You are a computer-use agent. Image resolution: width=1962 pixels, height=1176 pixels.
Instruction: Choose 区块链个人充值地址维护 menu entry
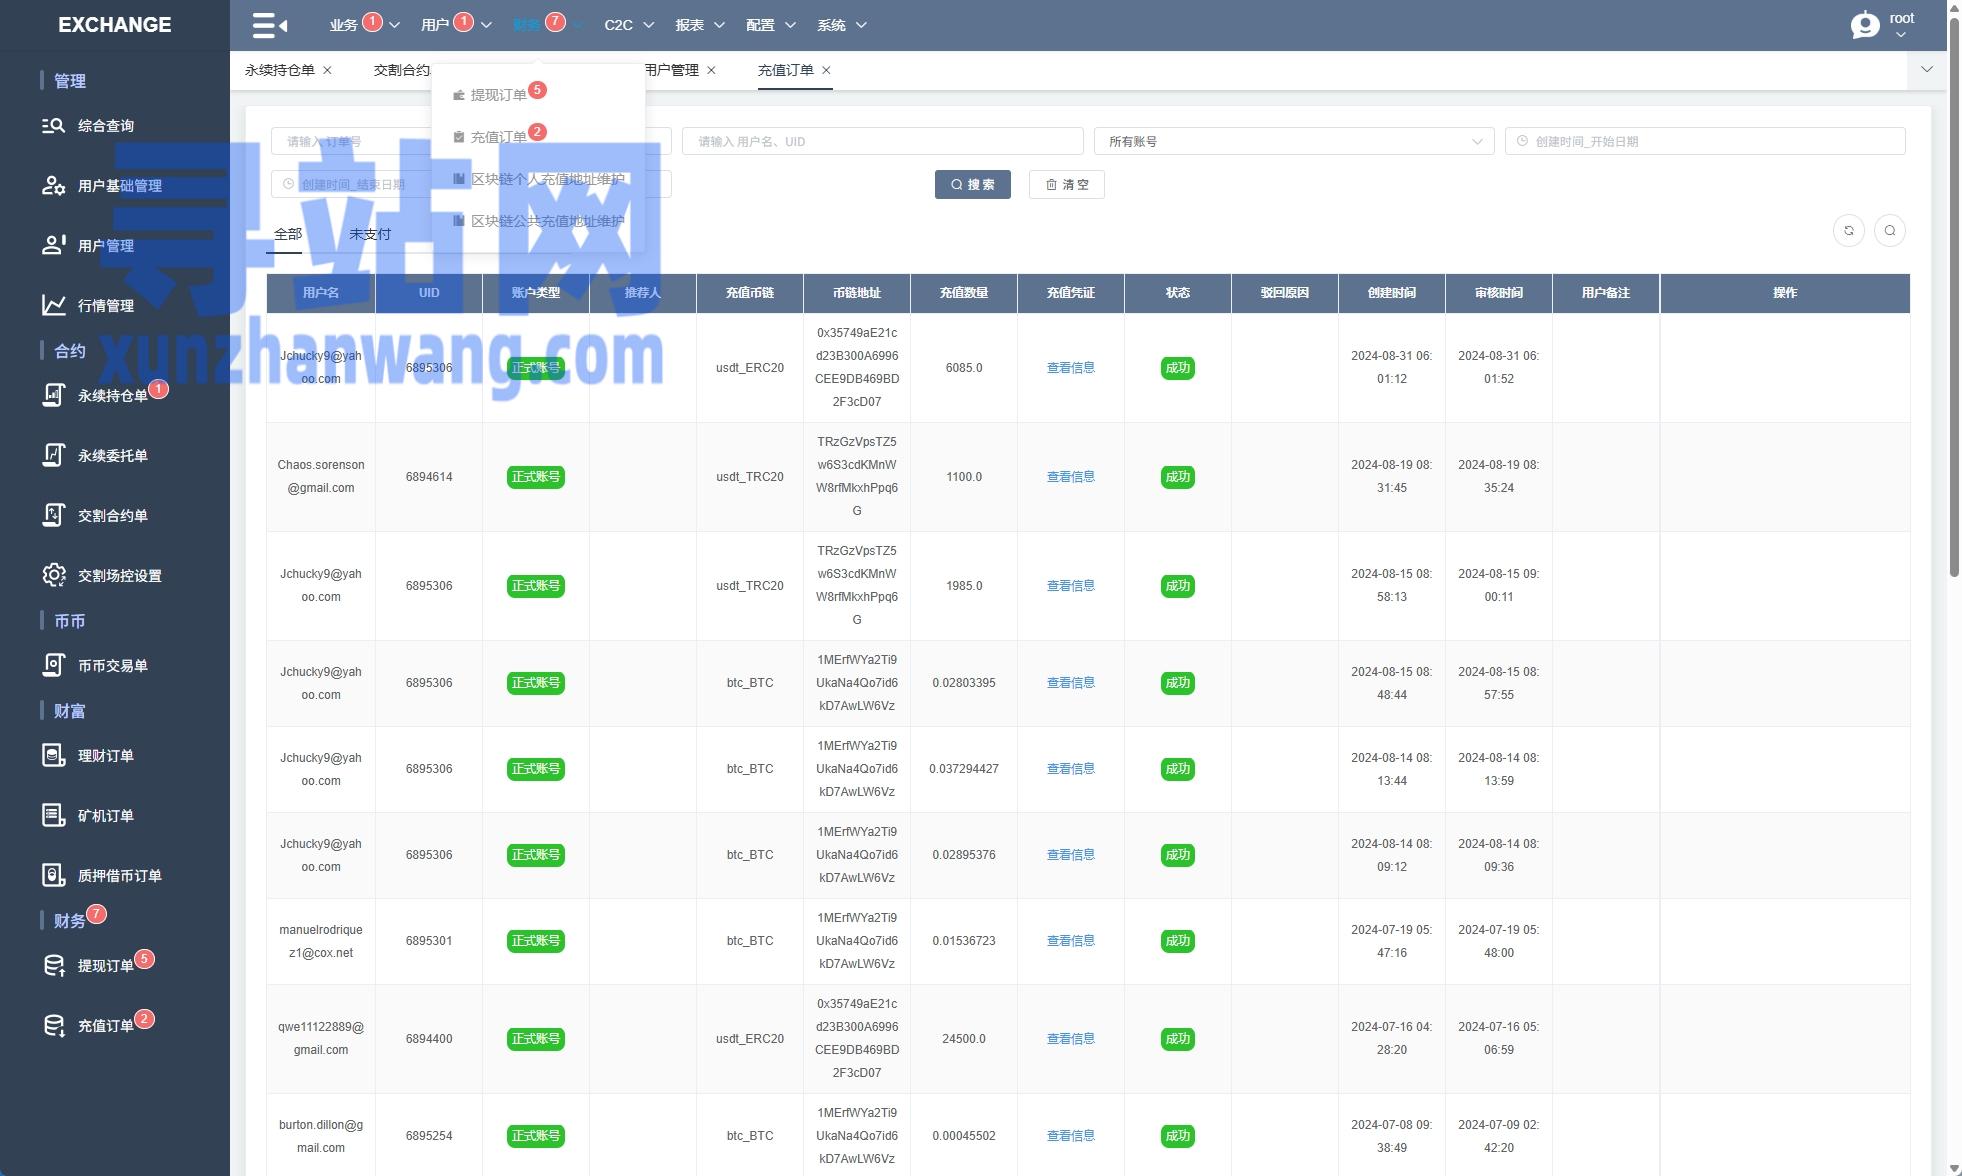[x=539, y=179]
